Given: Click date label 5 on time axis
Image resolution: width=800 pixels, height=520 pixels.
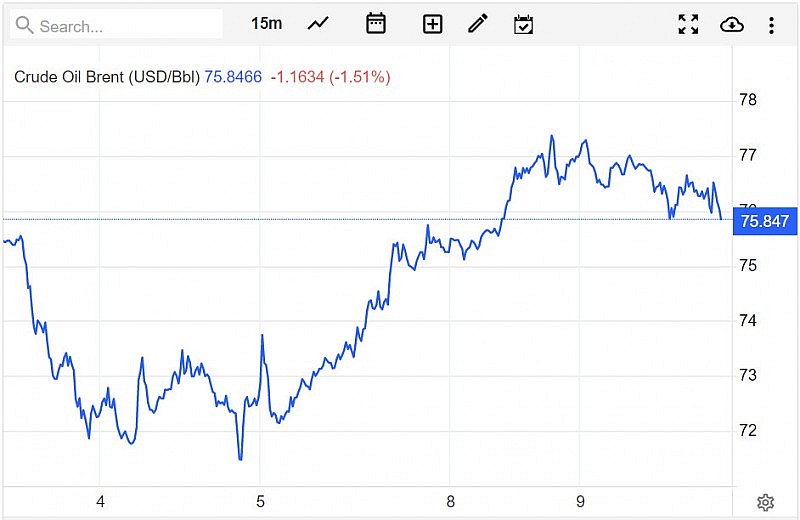Looking at the screenshot, I should (x=260, y=502).
